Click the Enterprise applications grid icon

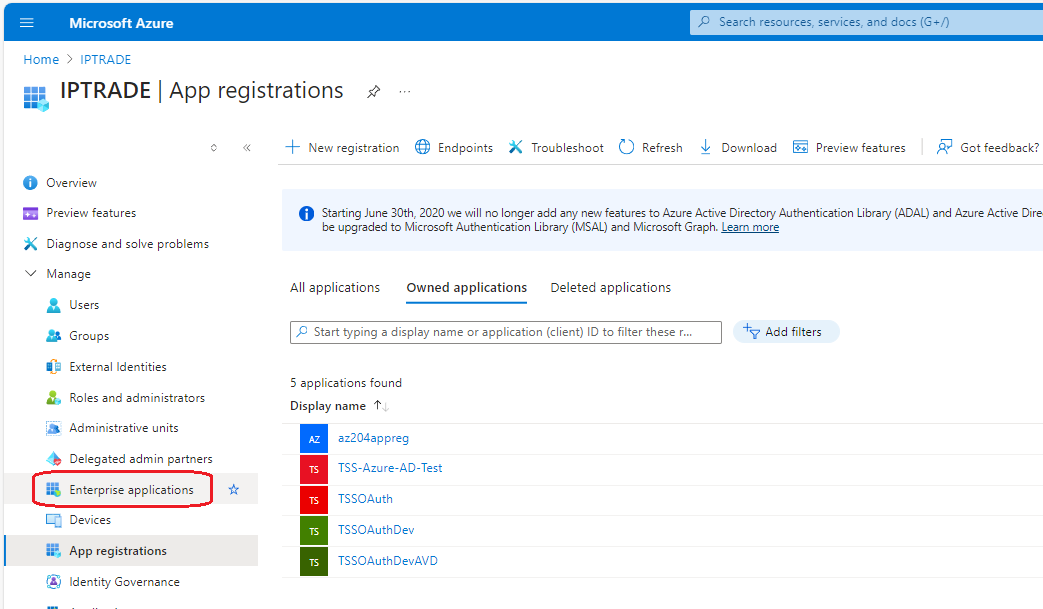pyautogui.click(x=54, y=490)
